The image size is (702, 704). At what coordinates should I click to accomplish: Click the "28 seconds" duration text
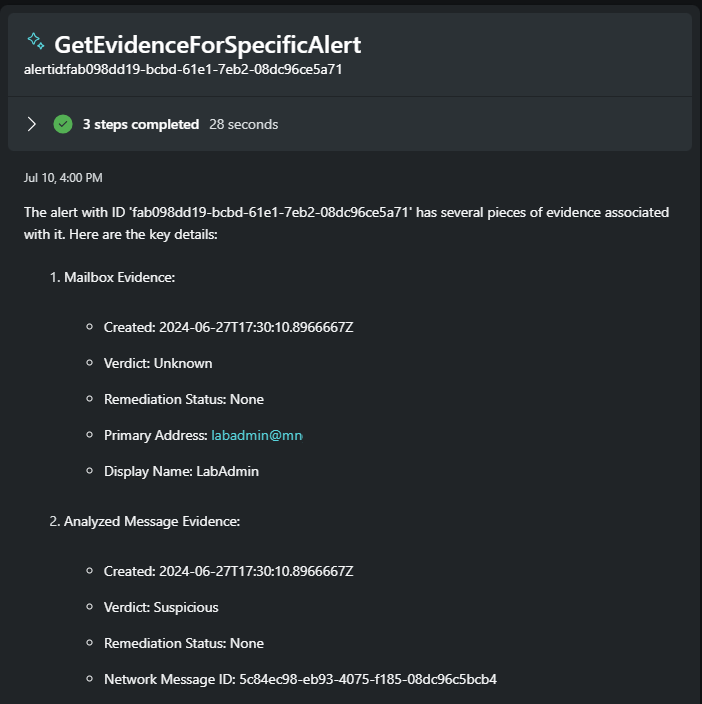tap(243, 124)
